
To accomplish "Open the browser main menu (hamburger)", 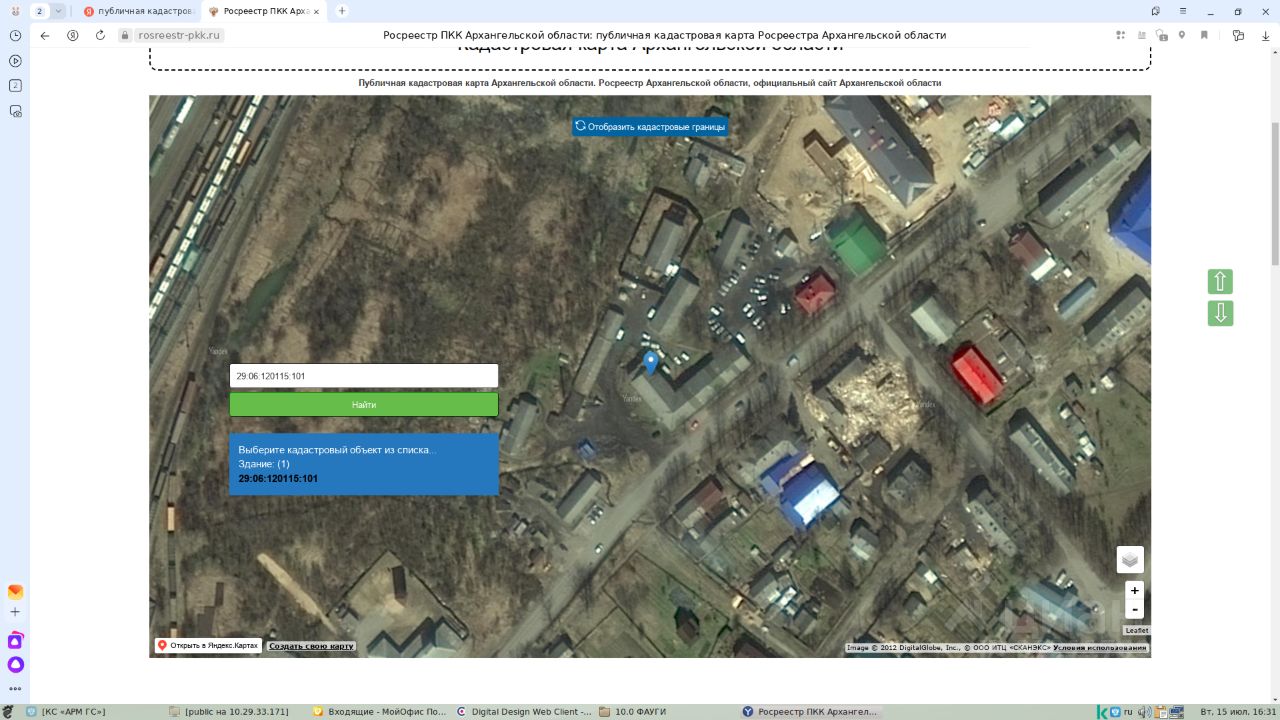I will pyautogui.click(x=1185, y=11).
